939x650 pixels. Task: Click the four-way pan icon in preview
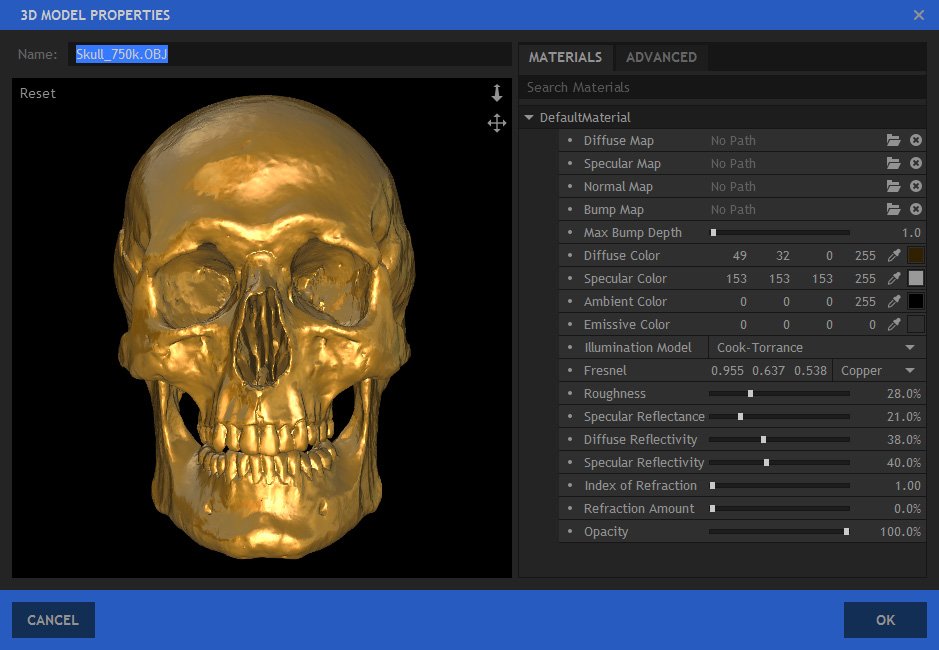(x=497, y=123)
